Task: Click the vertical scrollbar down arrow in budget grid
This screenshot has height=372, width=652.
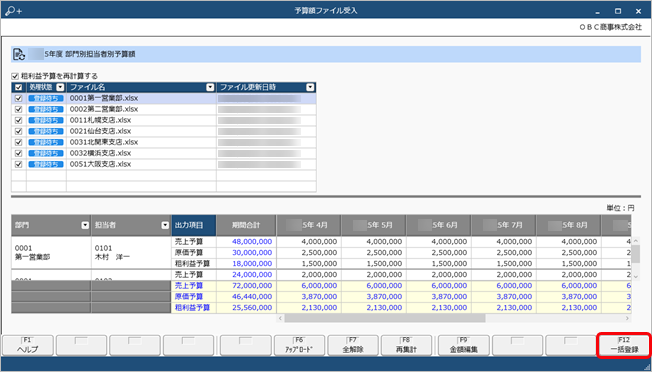Action: click(x=636, y=276)
